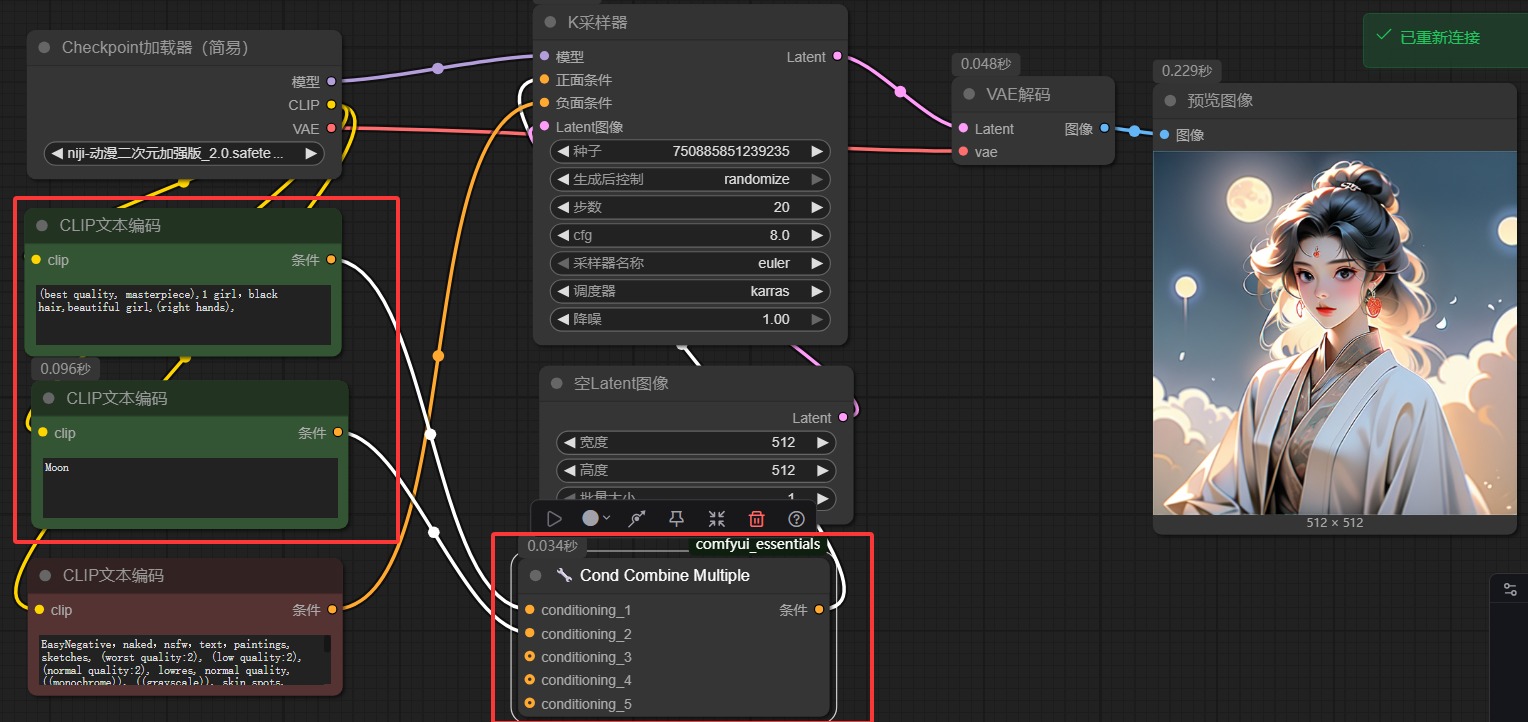This screenshot has width=1528, height=722.
Task: Click the Moon prompt text box
Action: (190, 487)
